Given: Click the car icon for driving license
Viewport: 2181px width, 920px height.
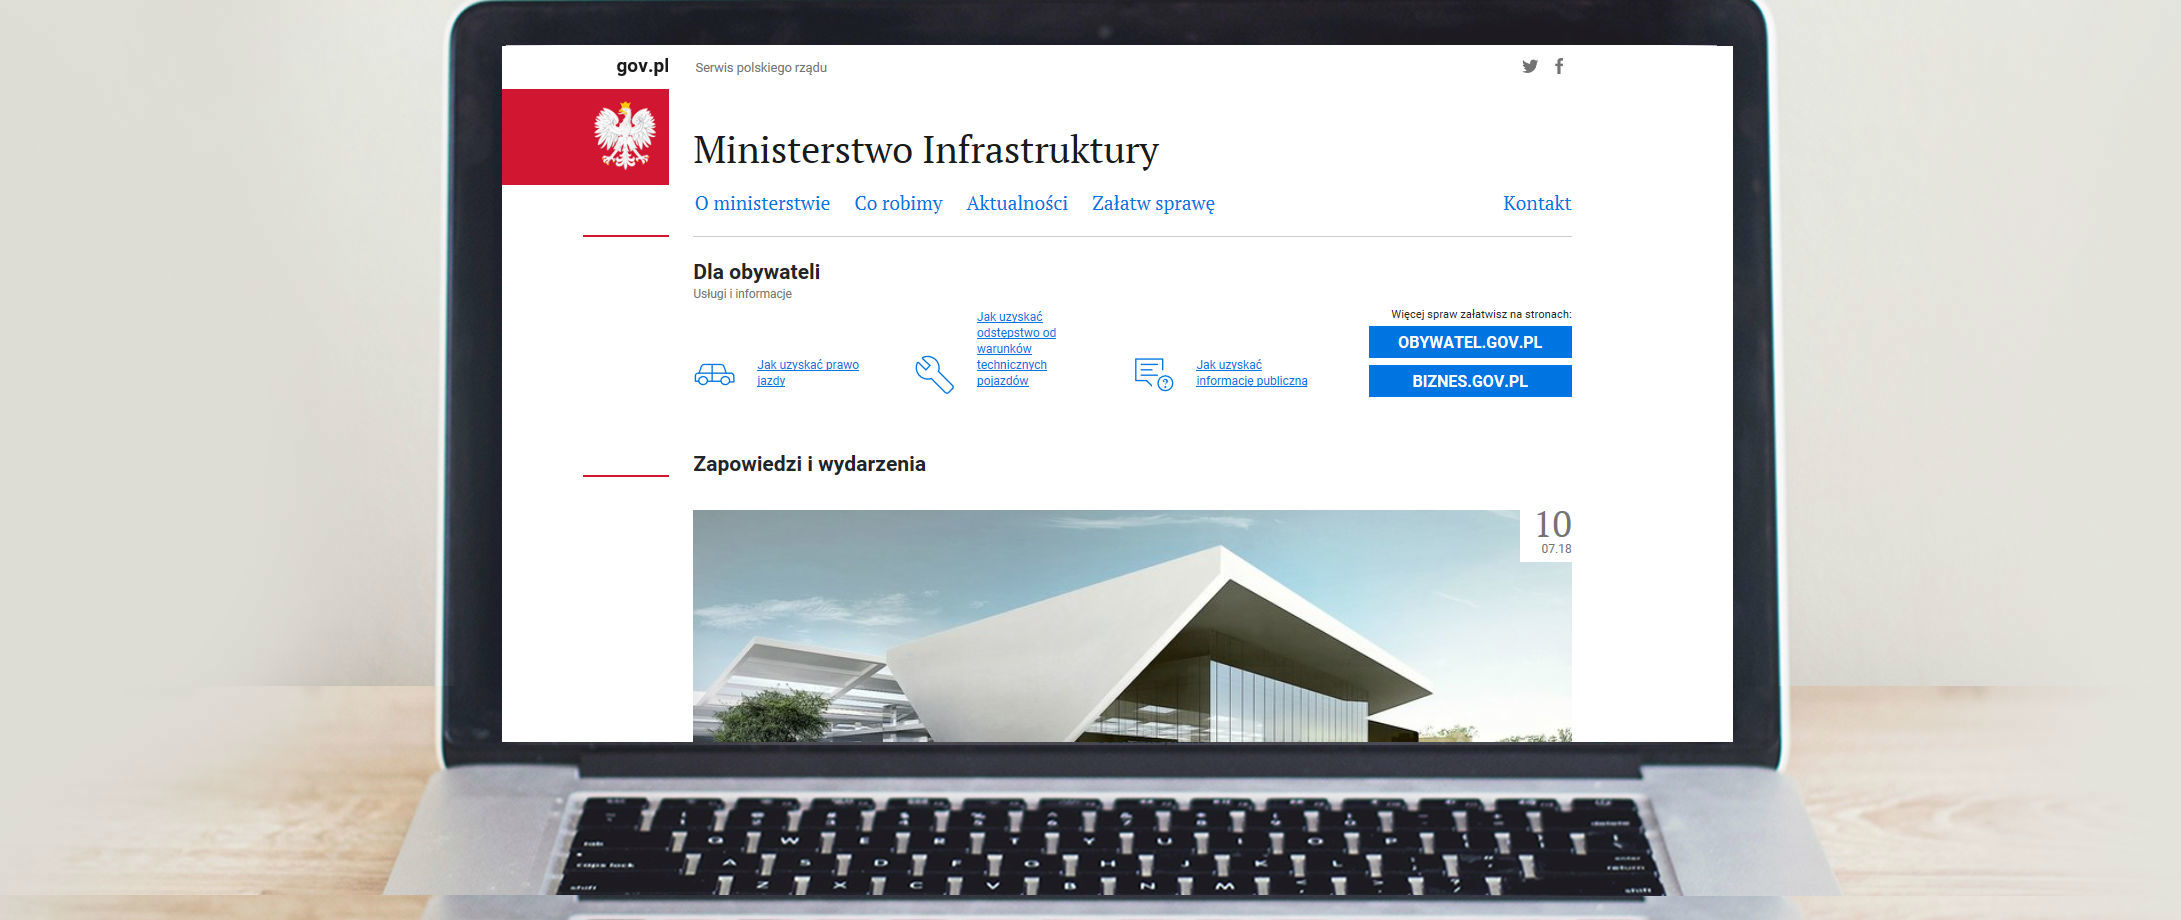Looking at the screenshot, I should click(x=714, y=374).
